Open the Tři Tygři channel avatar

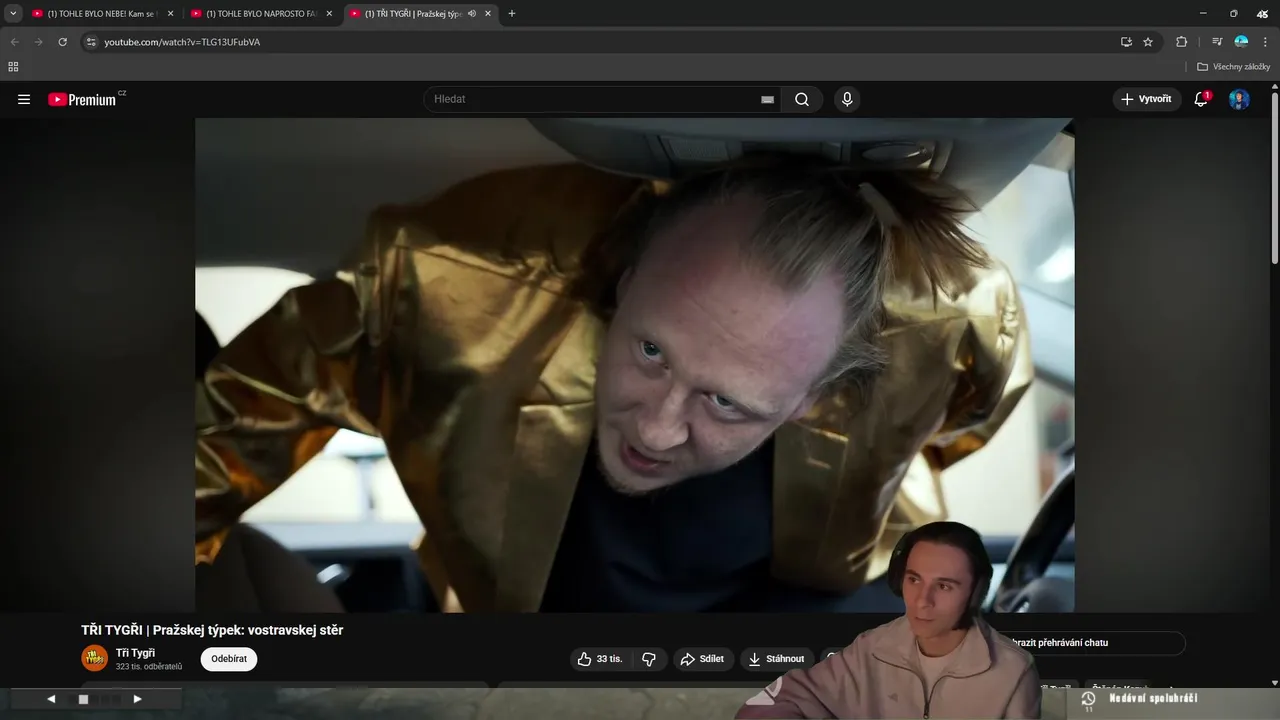[x=94, y=658]
